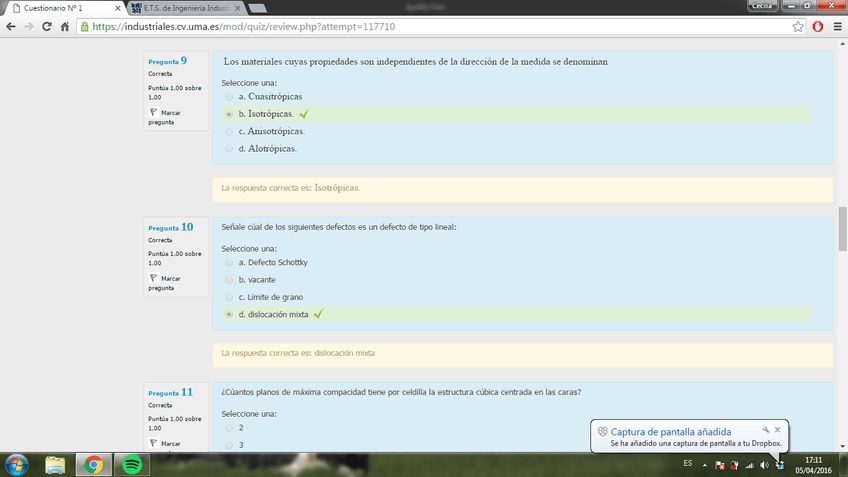Select option b. Isotrópicas
The height and width of the screenshot is (477, 848).
coord(229,114)
